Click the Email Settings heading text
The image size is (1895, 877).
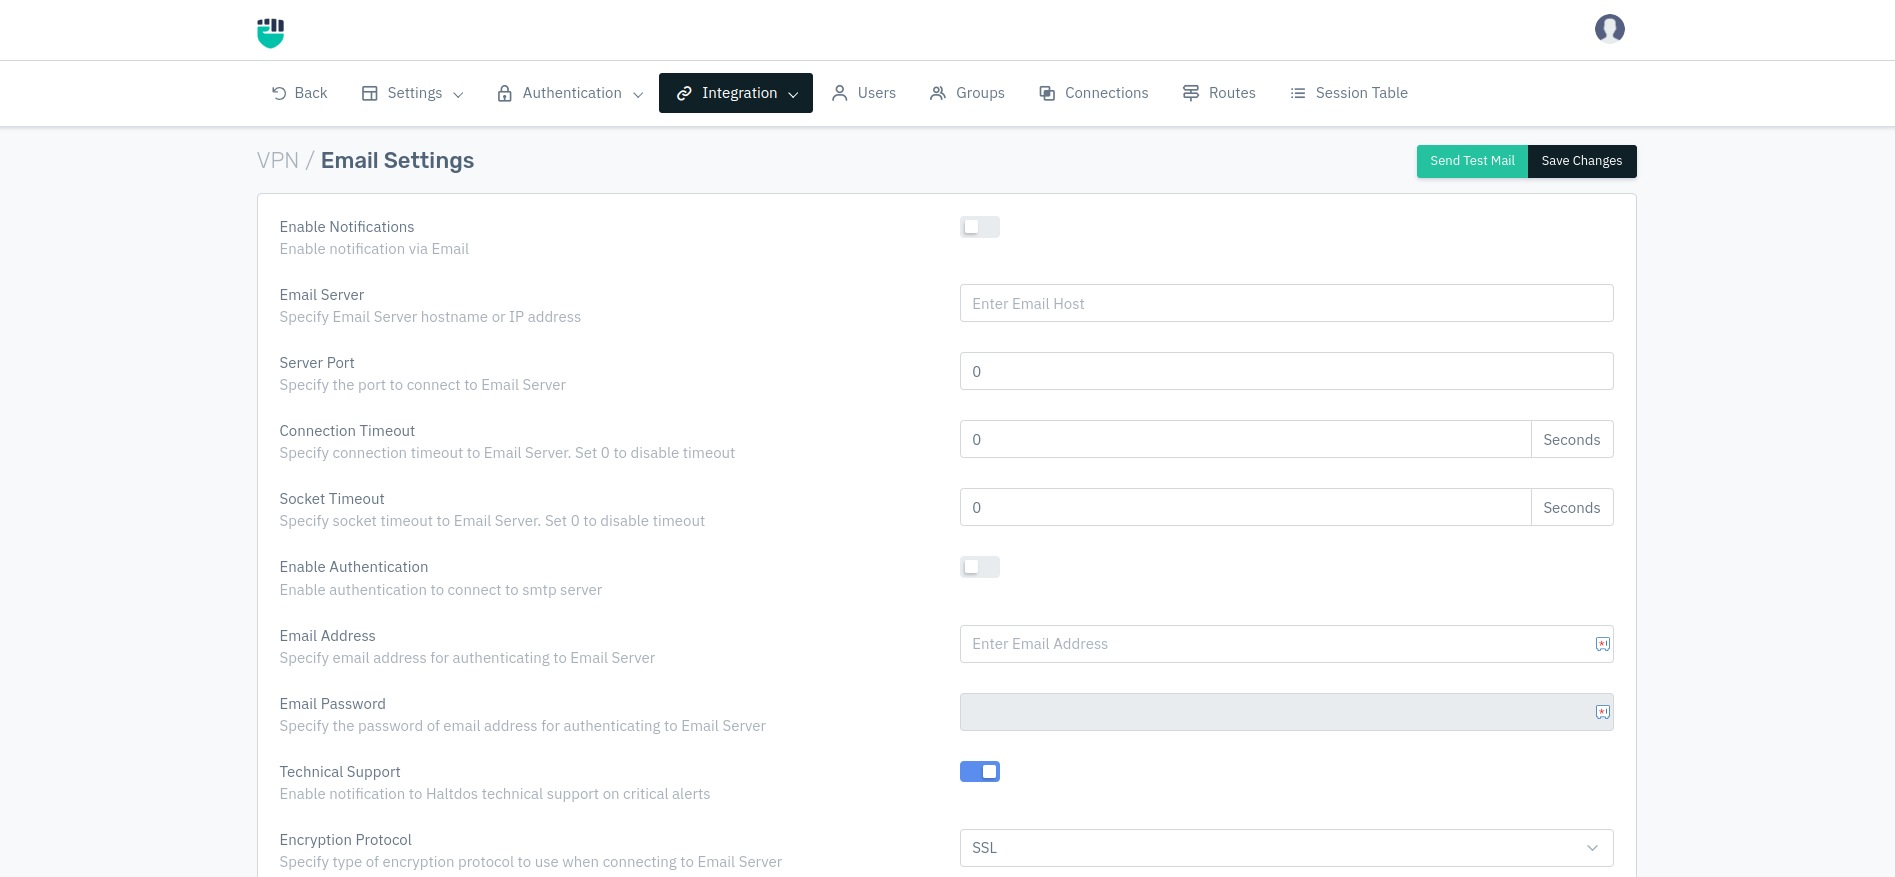(x=397, y=161)
